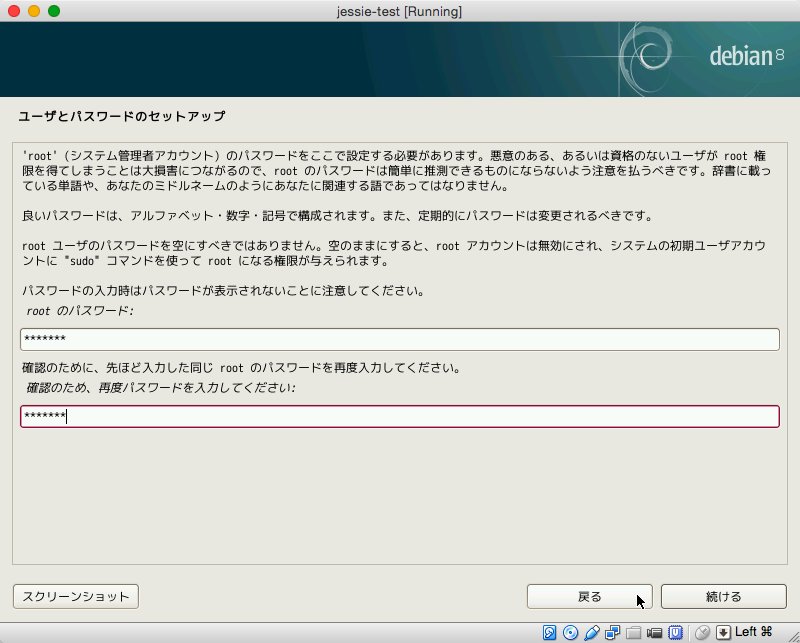Click the 続ける button
Screen dimensions: 800x643
tap(723, 597)
